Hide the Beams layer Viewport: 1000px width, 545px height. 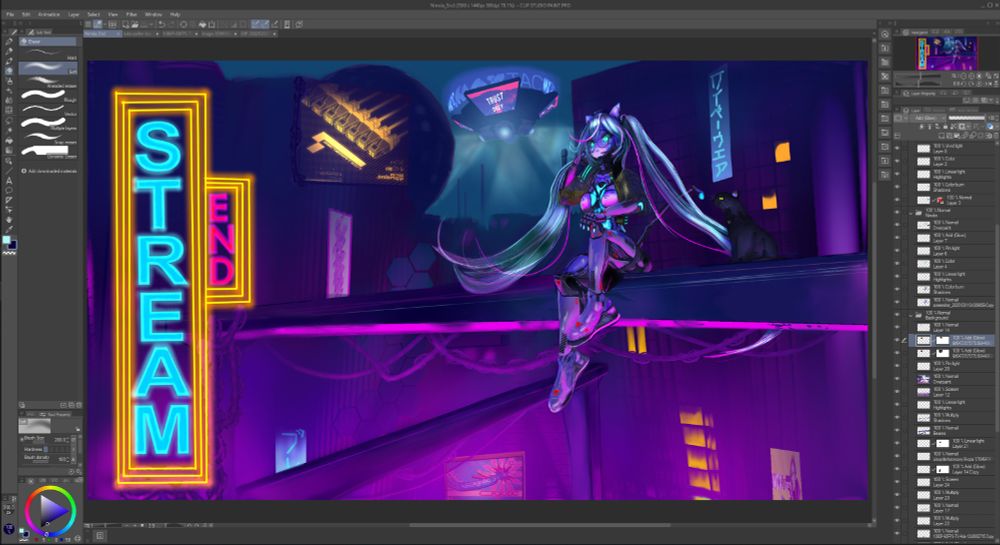point(897,430)
